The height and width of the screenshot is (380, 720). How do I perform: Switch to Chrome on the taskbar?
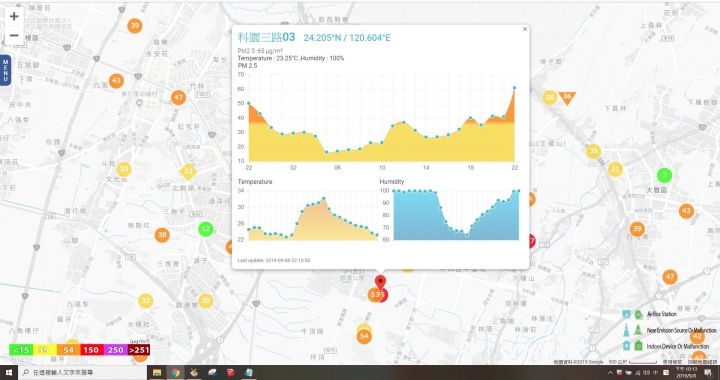coord(175,373)
